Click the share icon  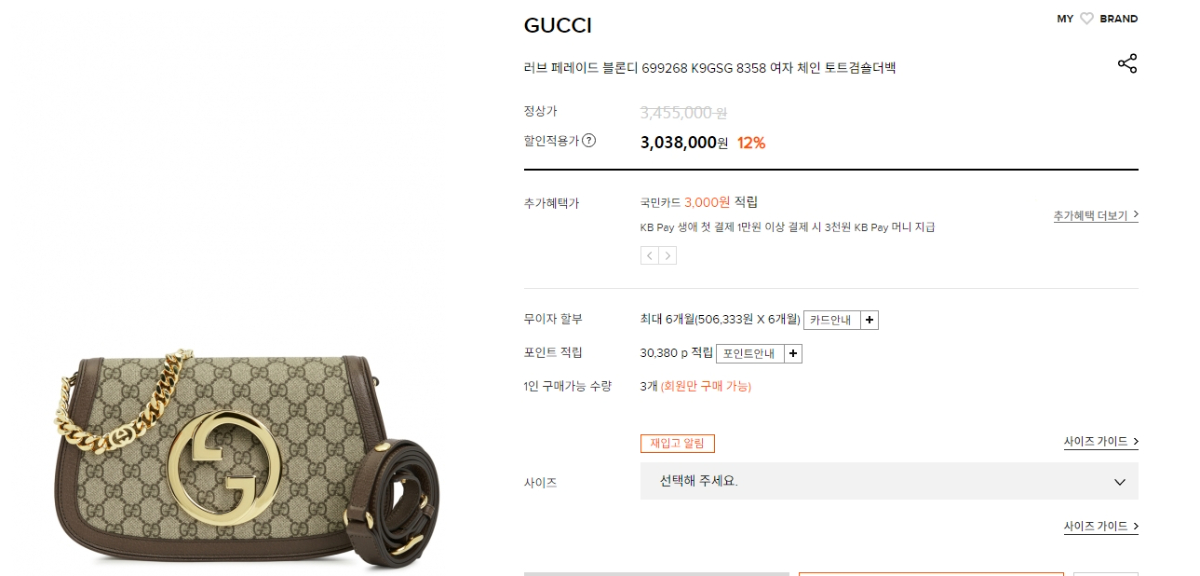[x=1127, y=64]
